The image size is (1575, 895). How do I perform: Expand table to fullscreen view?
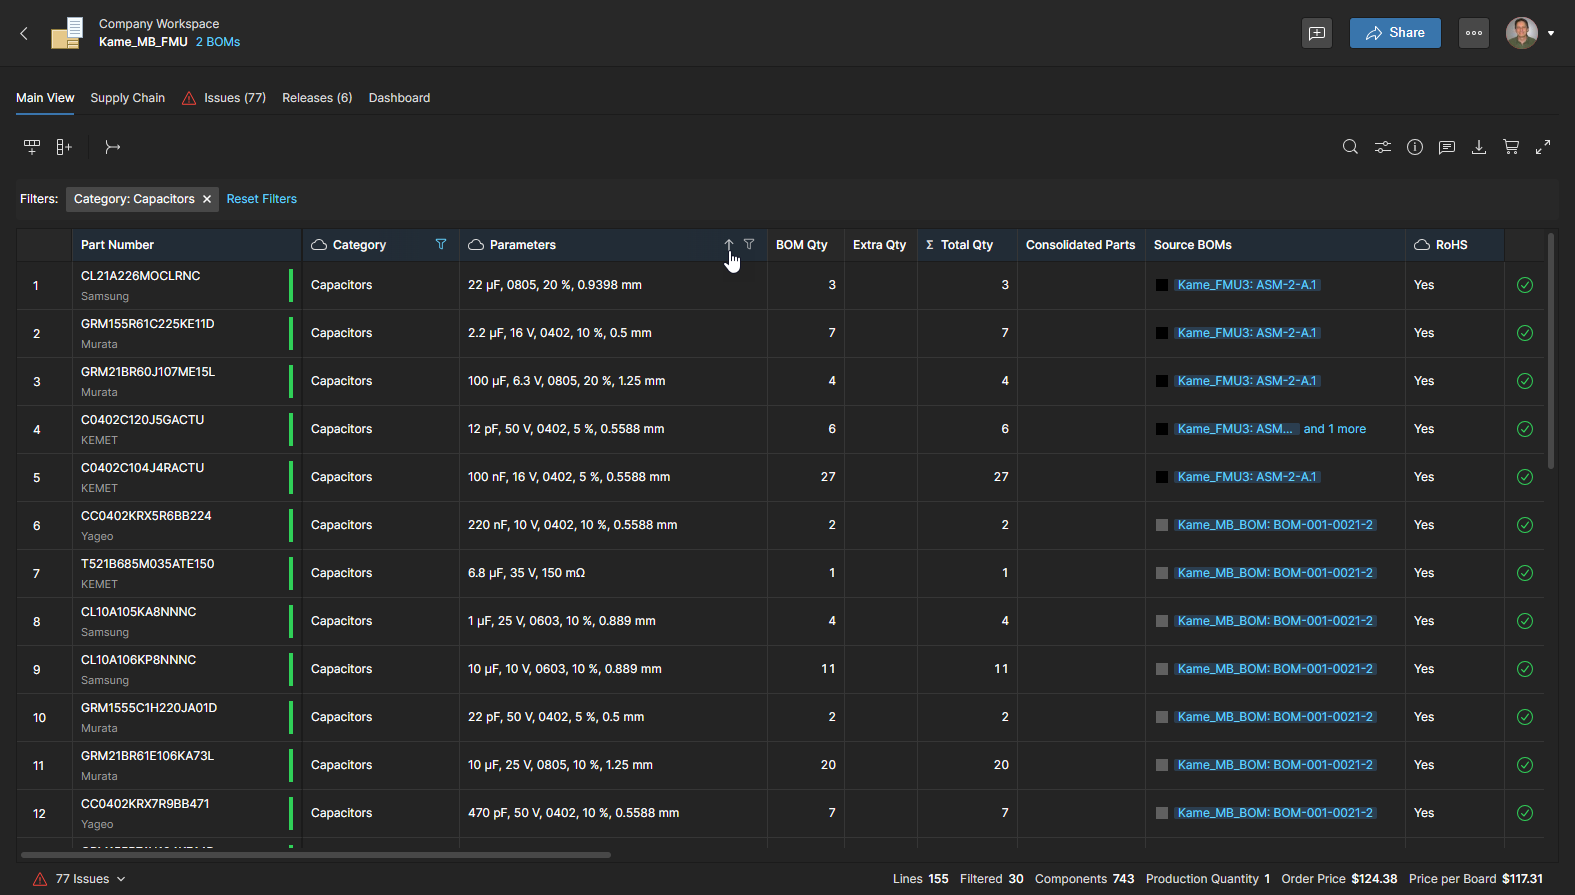pyautogui.click(x=1543, y=147)
